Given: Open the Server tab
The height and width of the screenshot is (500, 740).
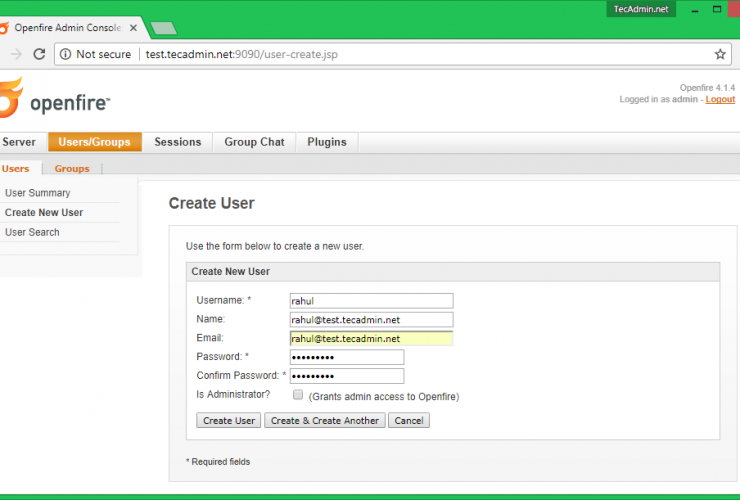Looking at the screenshot, I should [19, 142].
